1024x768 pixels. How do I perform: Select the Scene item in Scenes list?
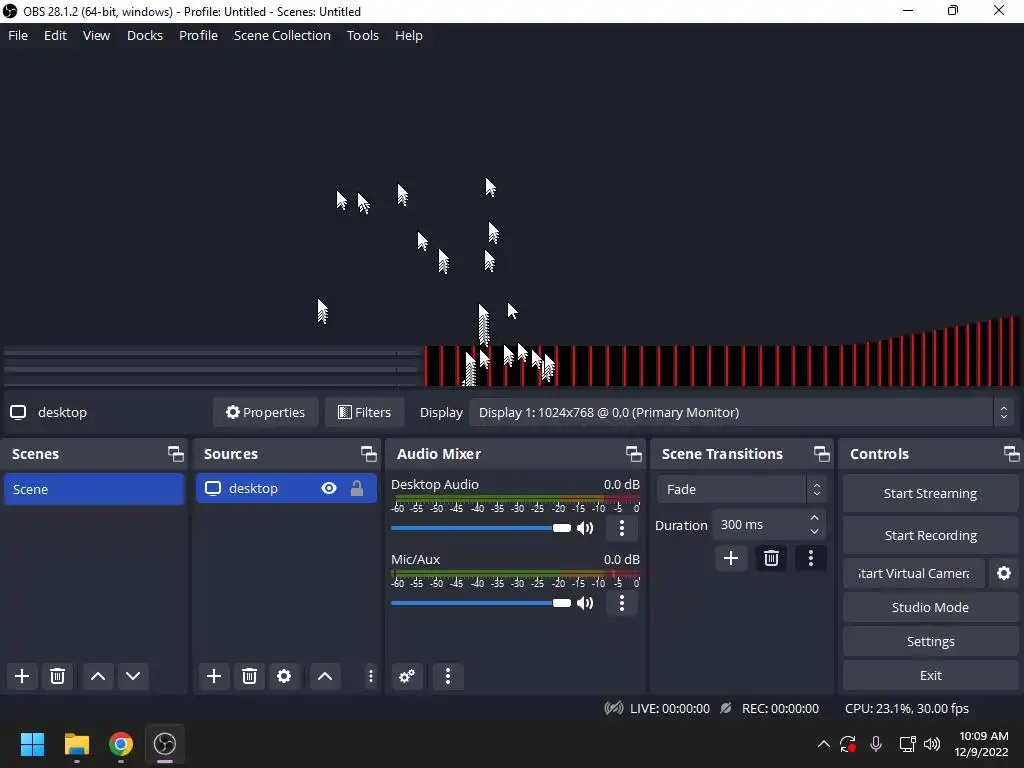coord(94,489)
